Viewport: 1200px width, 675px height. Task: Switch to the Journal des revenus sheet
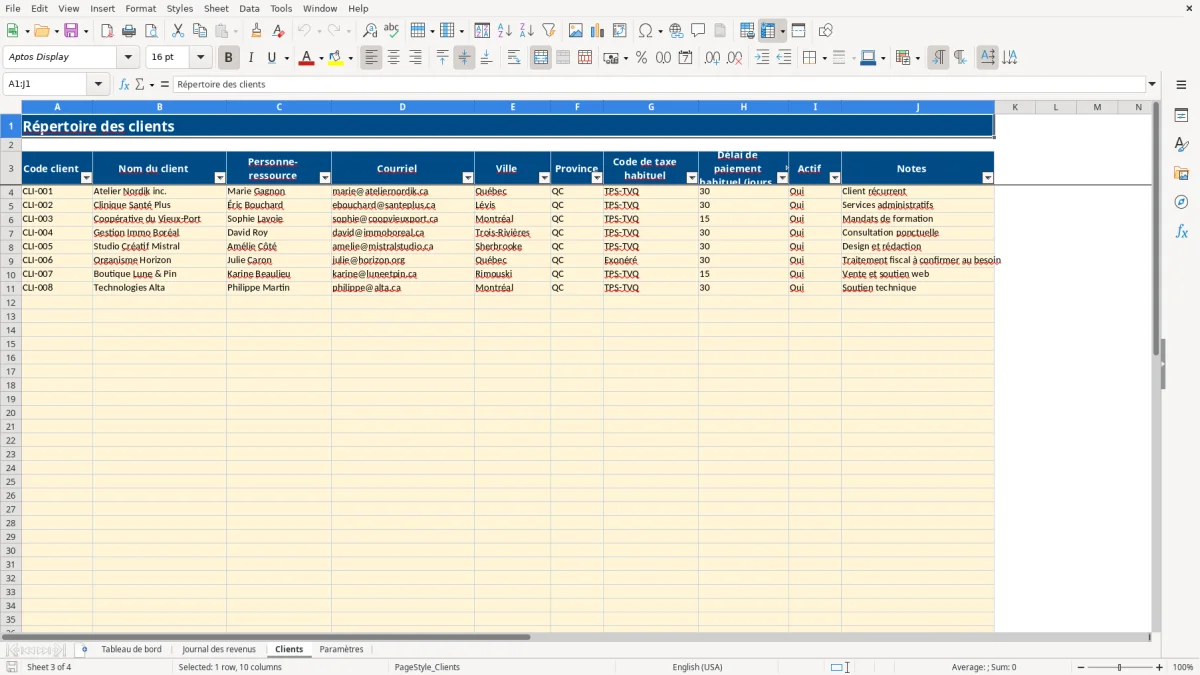(219, 649)
